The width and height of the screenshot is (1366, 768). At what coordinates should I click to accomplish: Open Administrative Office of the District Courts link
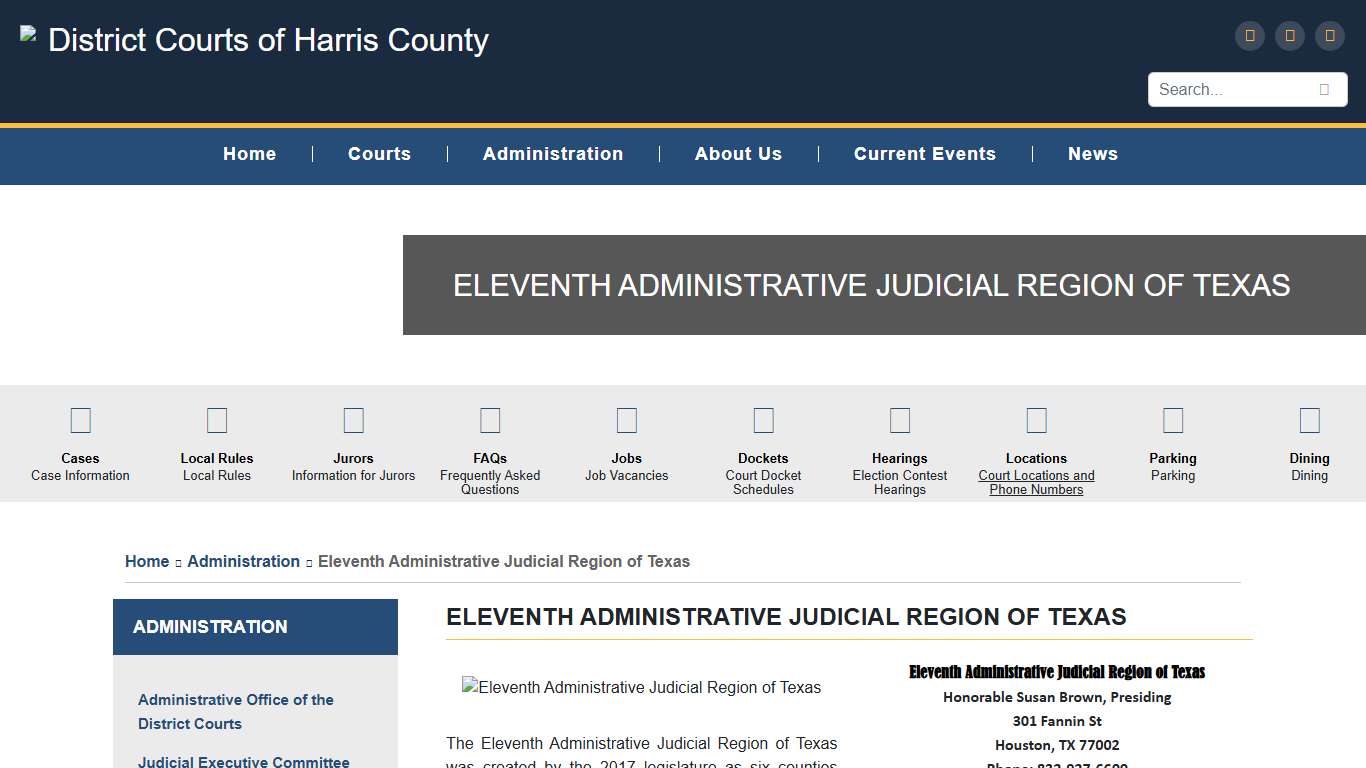(x=236, y=712)
